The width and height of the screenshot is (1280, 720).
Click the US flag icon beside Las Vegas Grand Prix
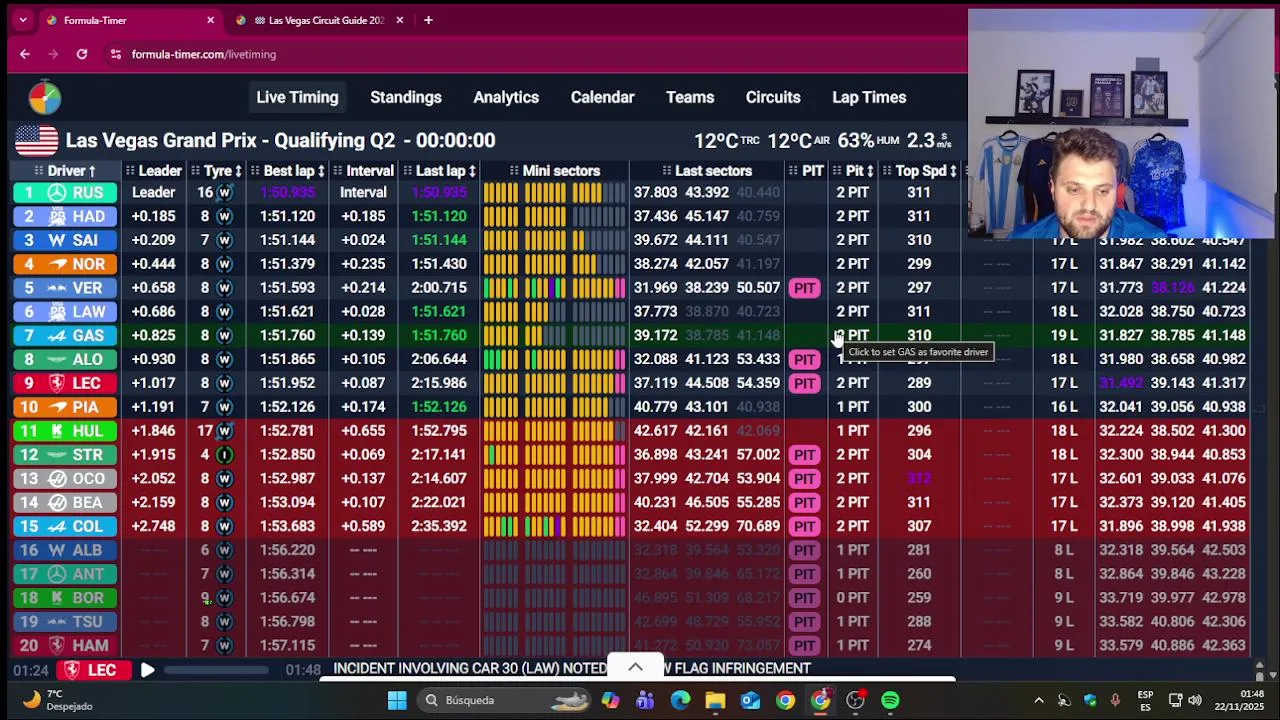pyautogui.click(x=36, y=141)
